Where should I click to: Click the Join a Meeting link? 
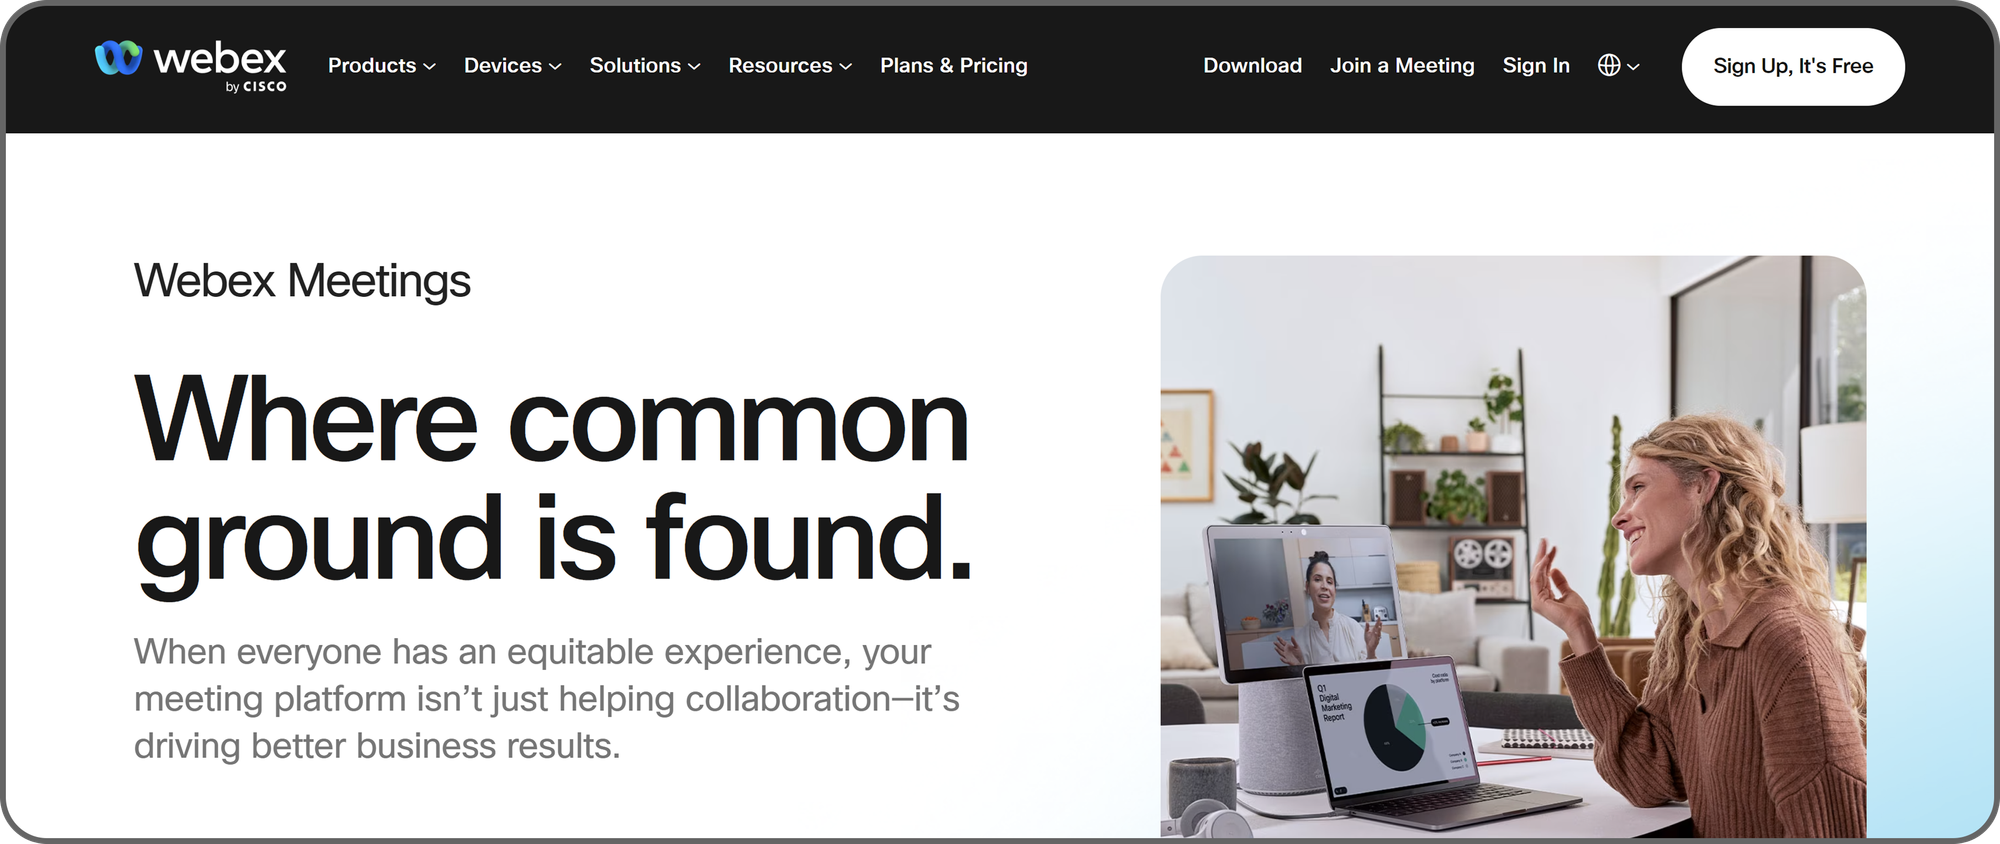click(1402, 65)
